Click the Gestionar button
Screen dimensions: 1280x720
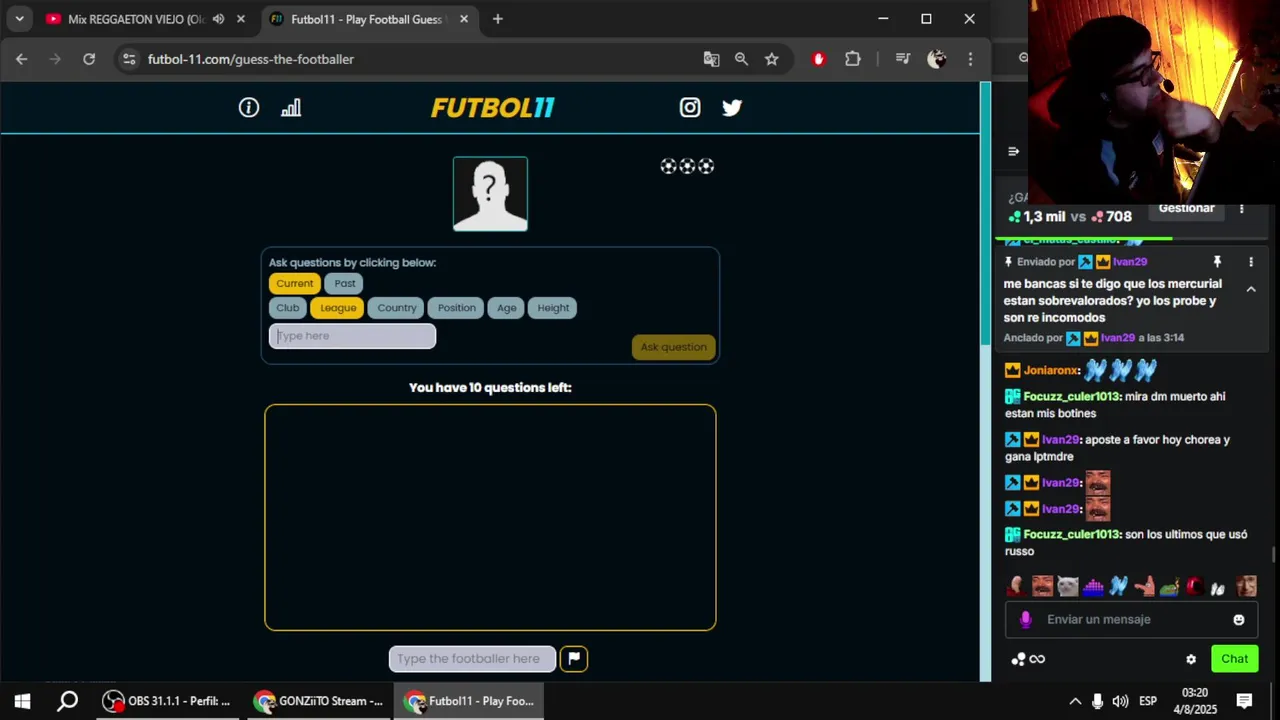tap(1186, 208)
